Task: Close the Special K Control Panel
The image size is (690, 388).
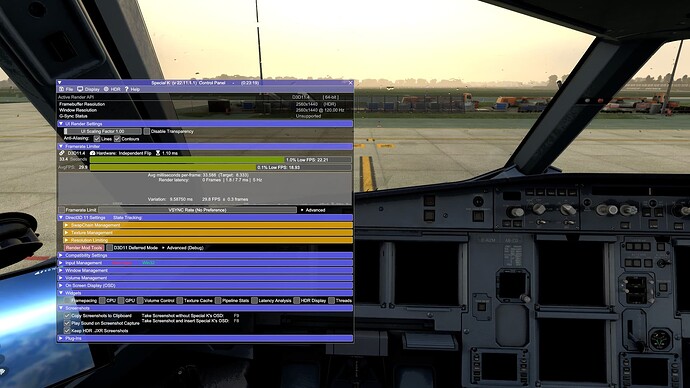Action: [x=350, y=83]
